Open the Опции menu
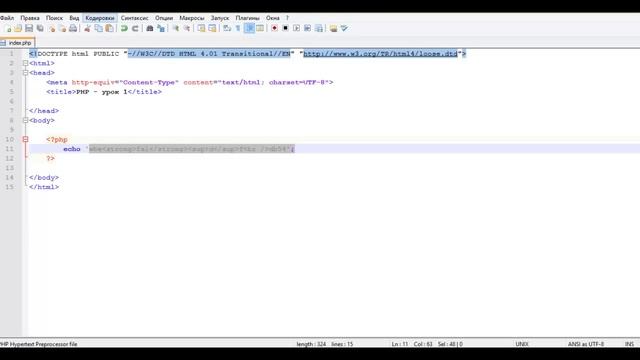This screenshot has height=360, width=640. 164,18
